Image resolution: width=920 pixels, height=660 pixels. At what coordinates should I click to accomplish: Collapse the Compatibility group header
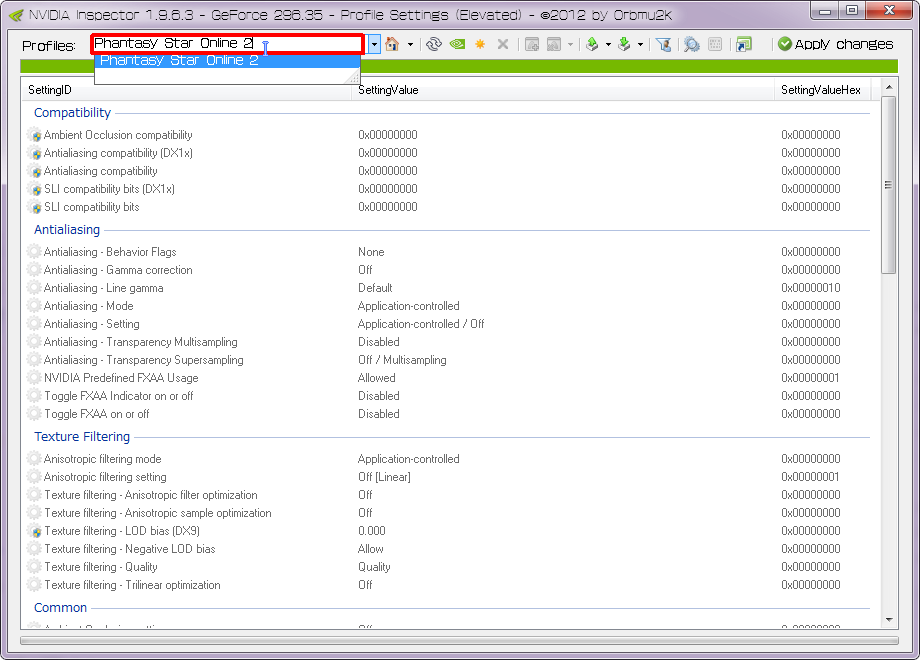point(72,113)
